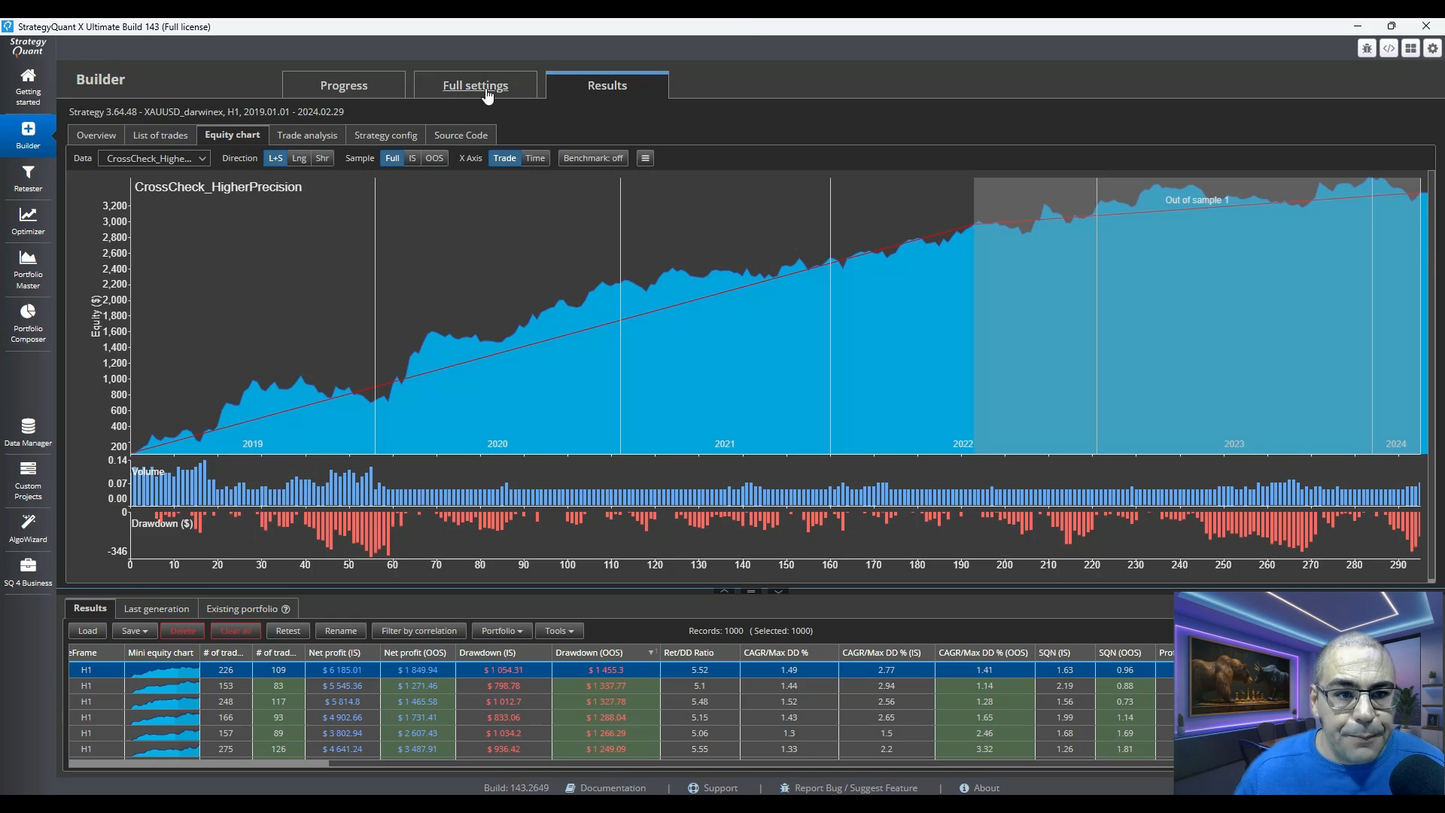Set X Axis to Time
Image resolution: width=1445 pixels, height=813 pixels.
click(x=536, y=158)
